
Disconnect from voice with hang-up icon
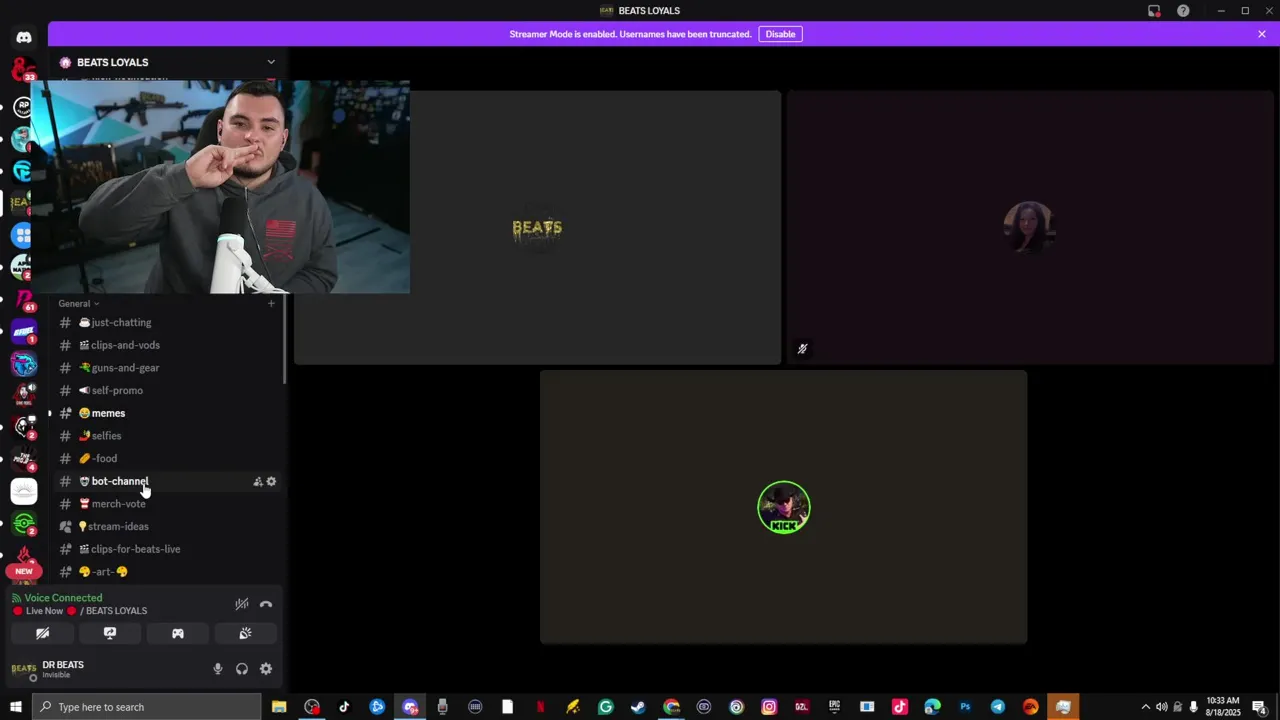pyautogui.click(x=266, y=604)
